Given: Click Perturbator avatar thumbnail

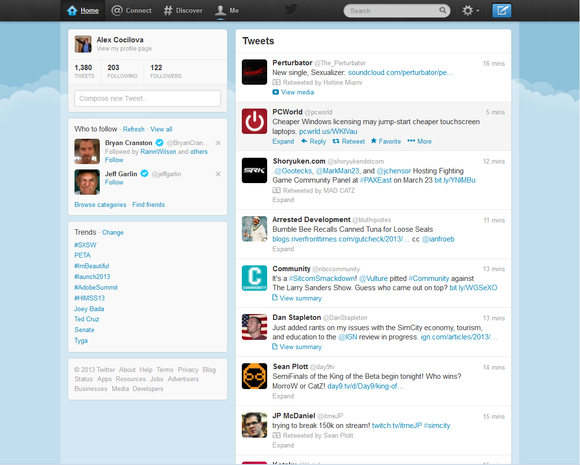Looking at the screenshot, I should (x=254, y=72).
